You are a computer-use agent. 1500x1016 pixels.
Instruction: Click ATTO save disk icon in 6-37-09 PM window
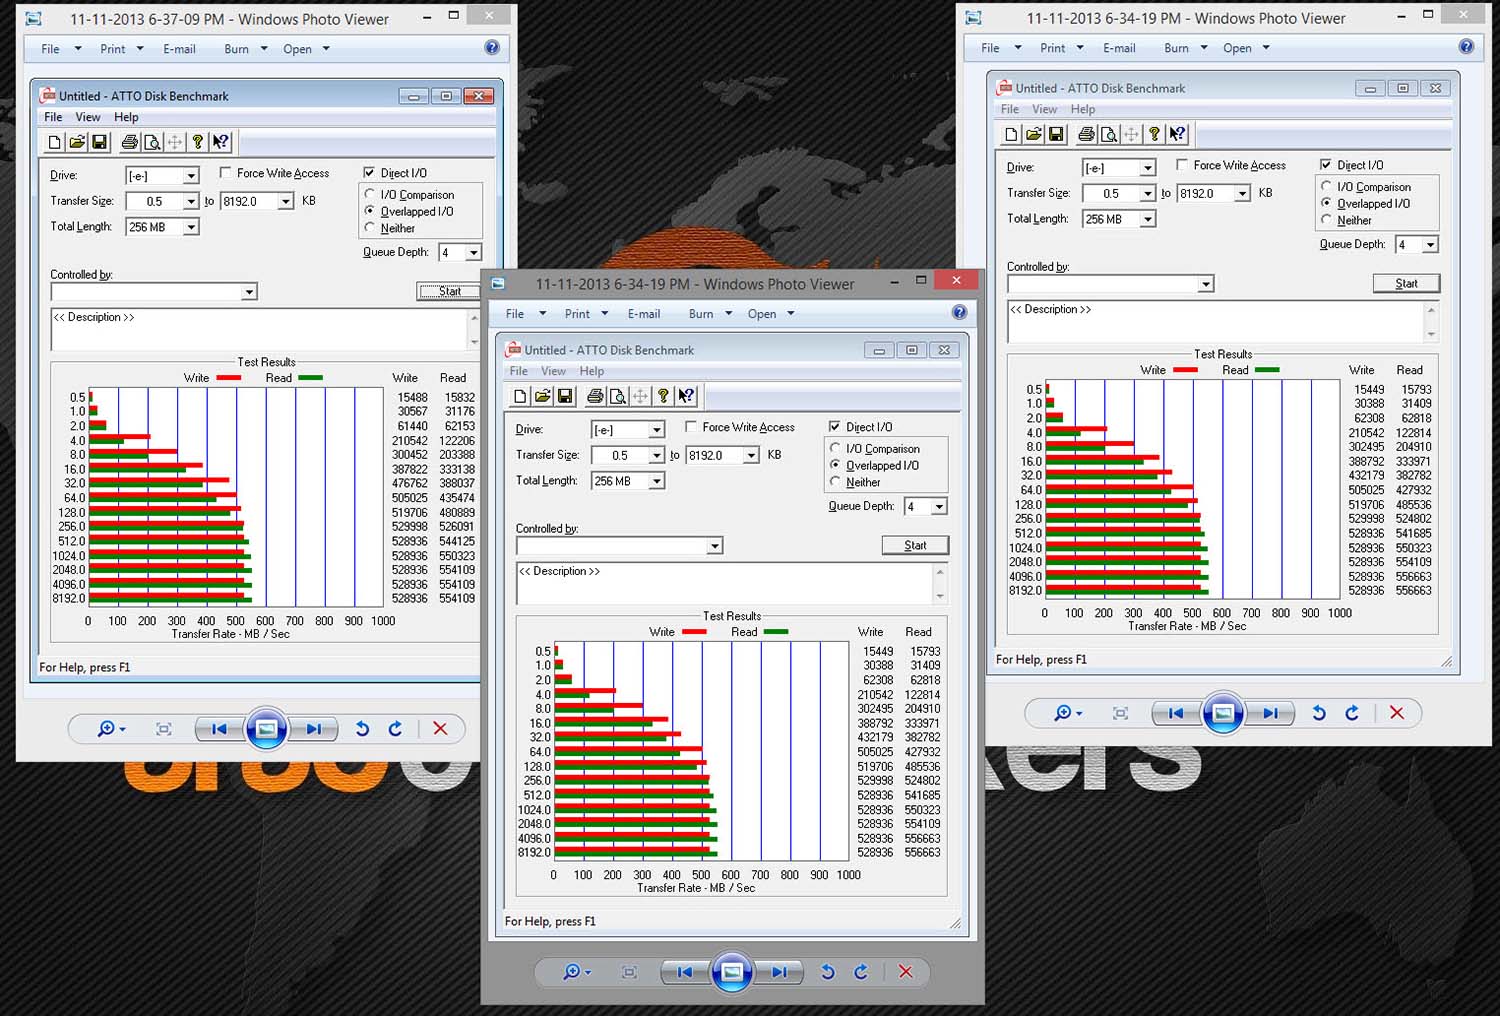point(99,142)
